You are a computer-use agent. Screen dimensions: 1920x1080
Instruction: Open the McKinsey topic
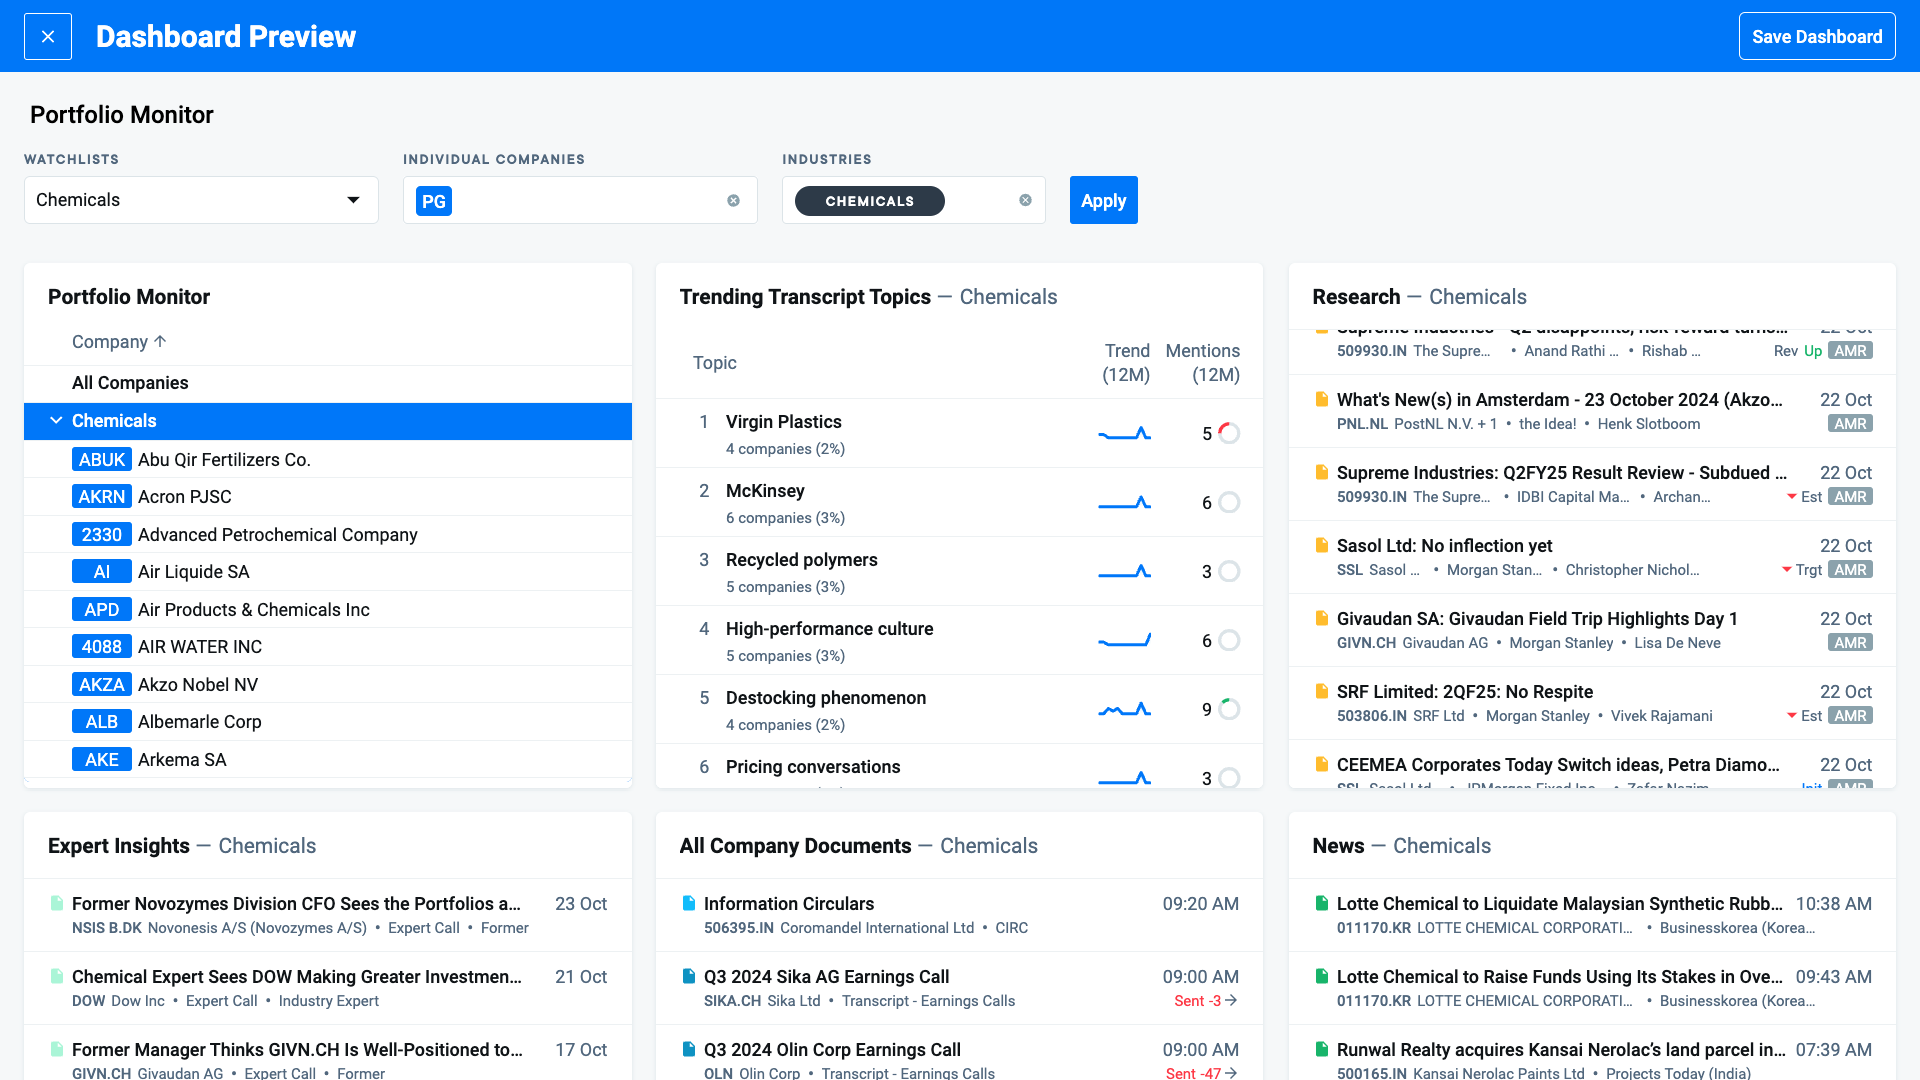coord(765,491)
